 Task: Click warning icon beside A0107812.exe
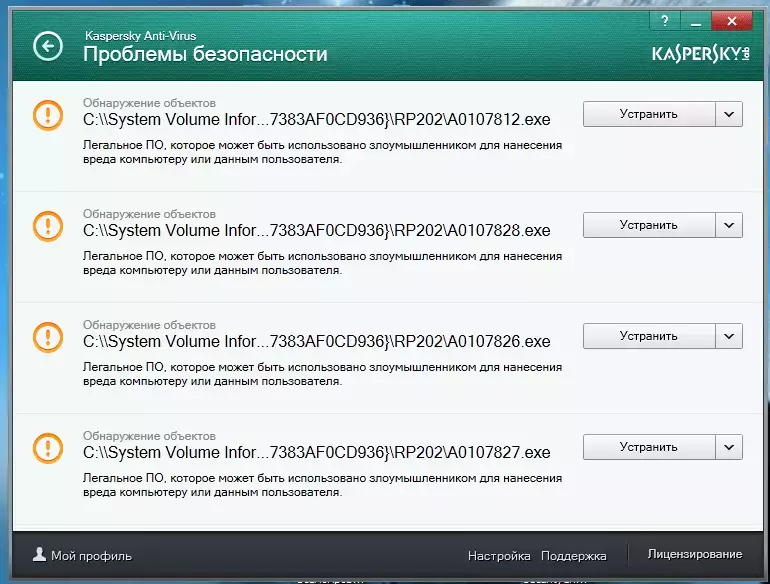tap(48, 115)
